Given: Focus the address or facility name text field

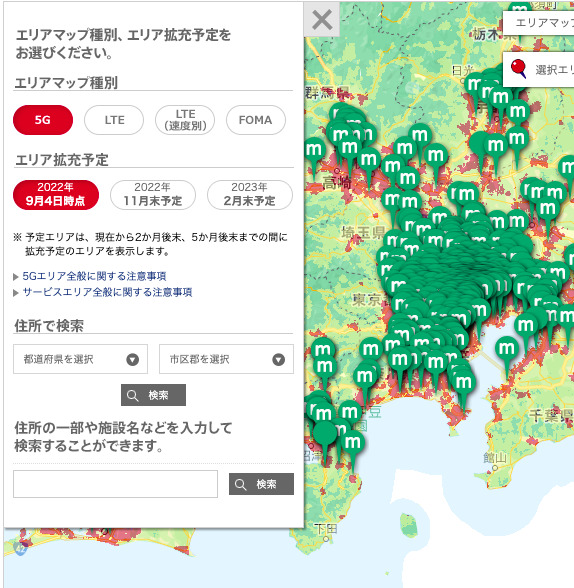Looking at the screenshot, I should coord(115,484).
